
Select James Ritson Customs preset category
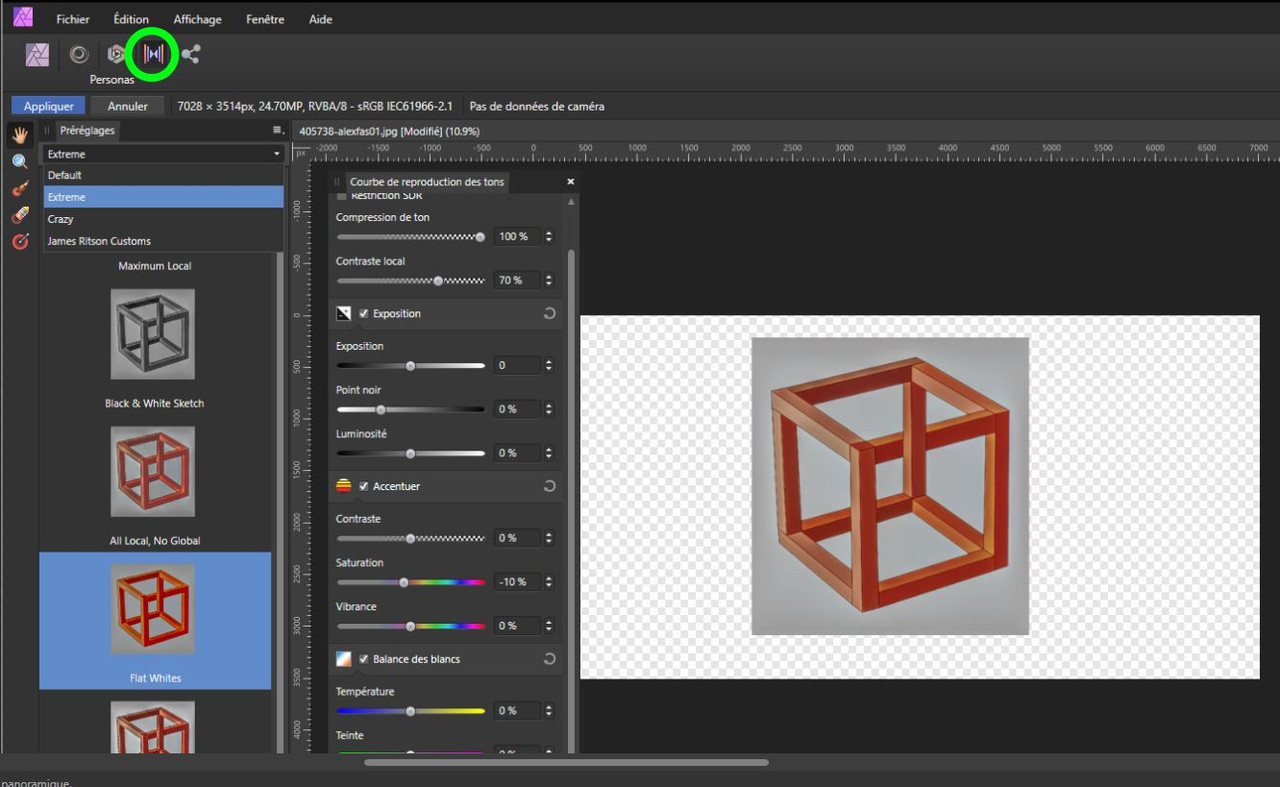tap(99, 241)
